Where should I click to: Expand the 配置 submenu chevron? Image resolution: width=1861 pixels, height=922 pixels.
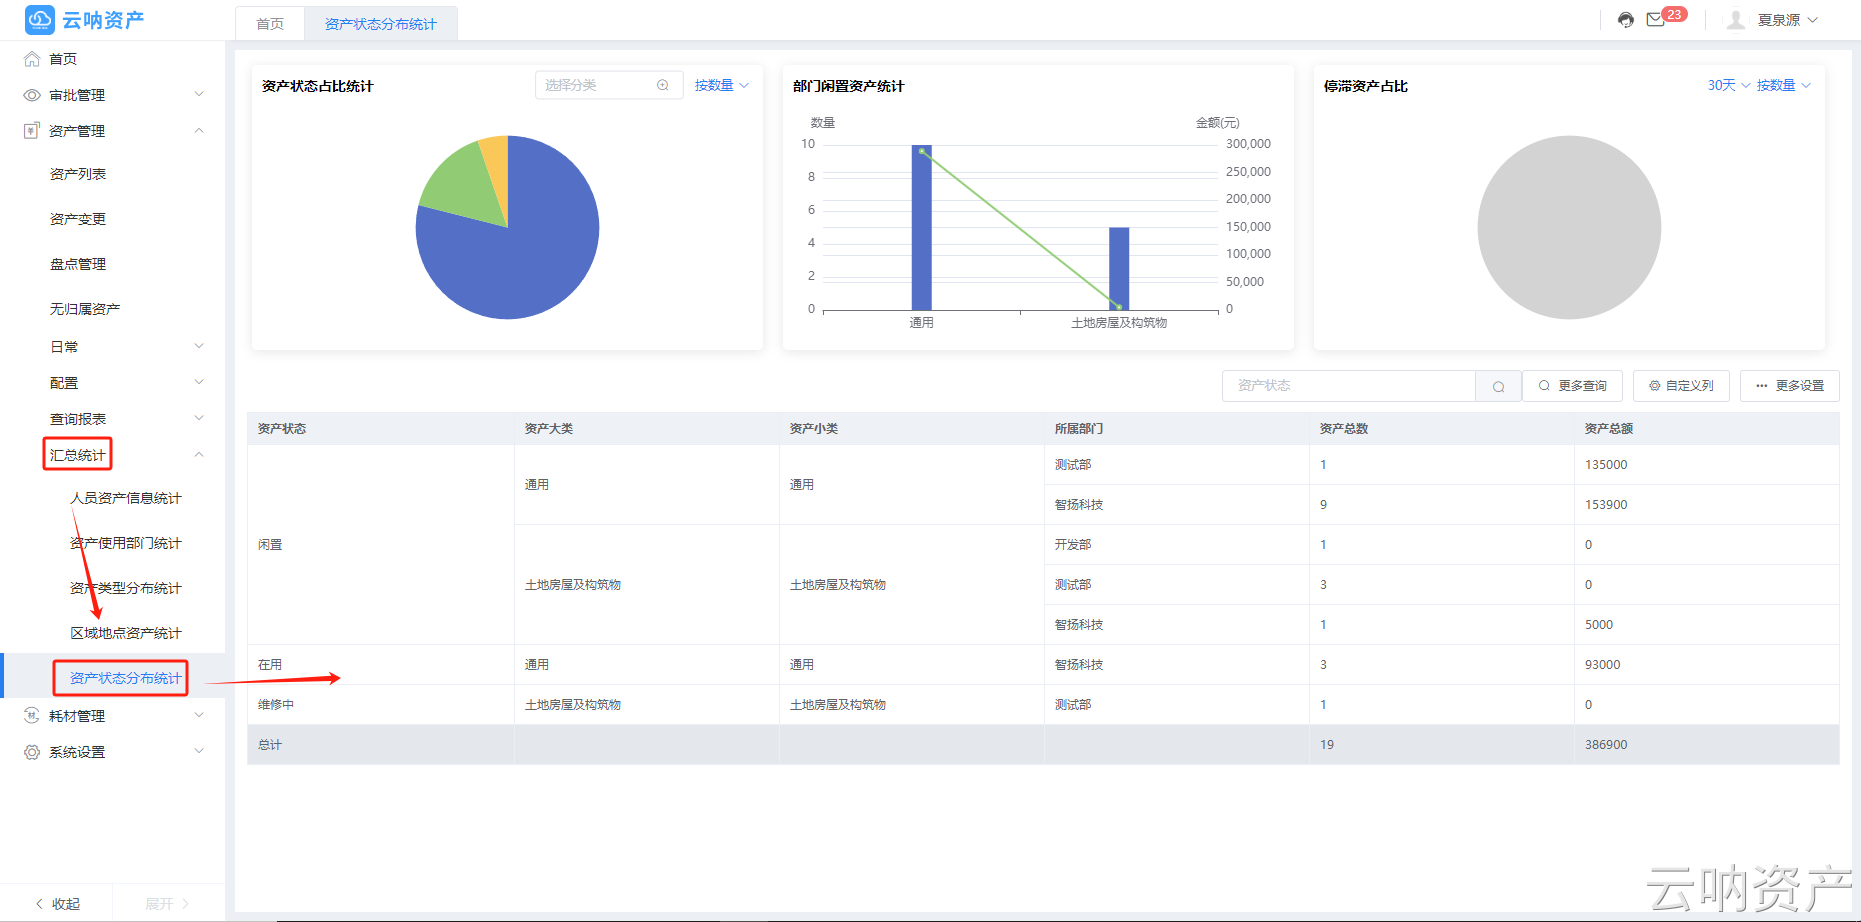click(199, 383)
